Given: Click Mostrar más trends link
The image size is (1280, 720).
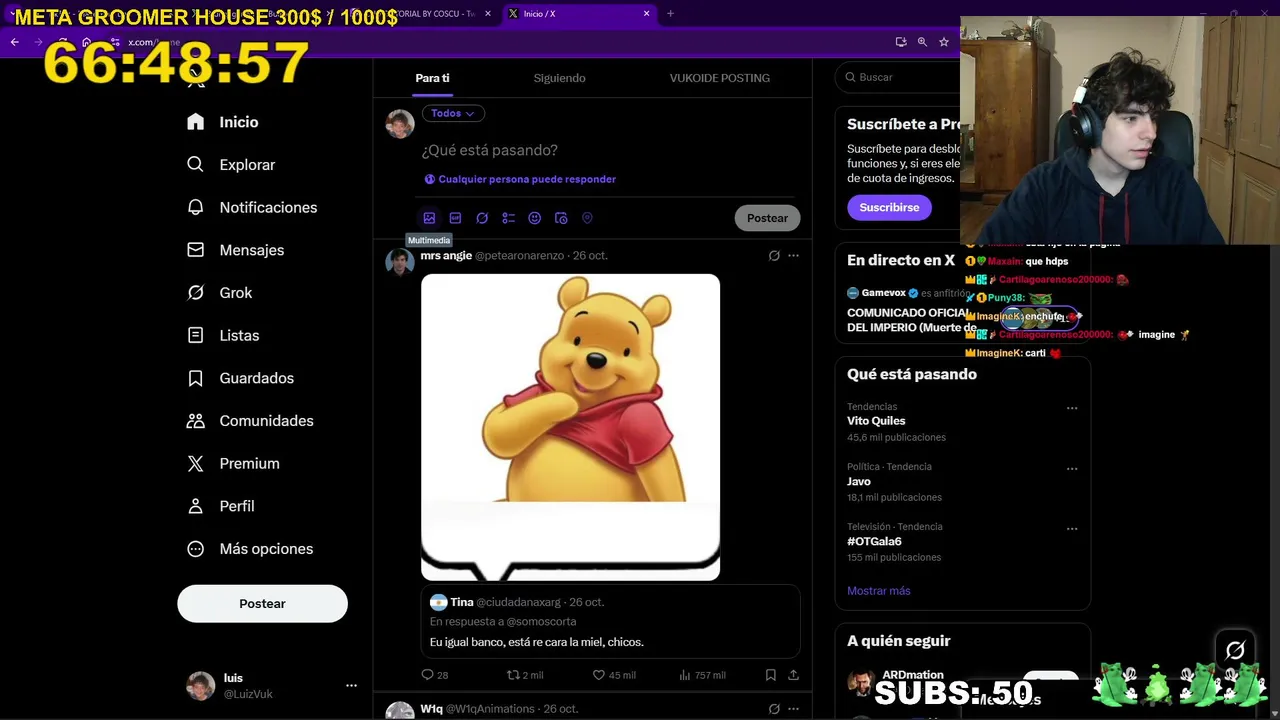Looking at the screenshot, I should 879,591.
